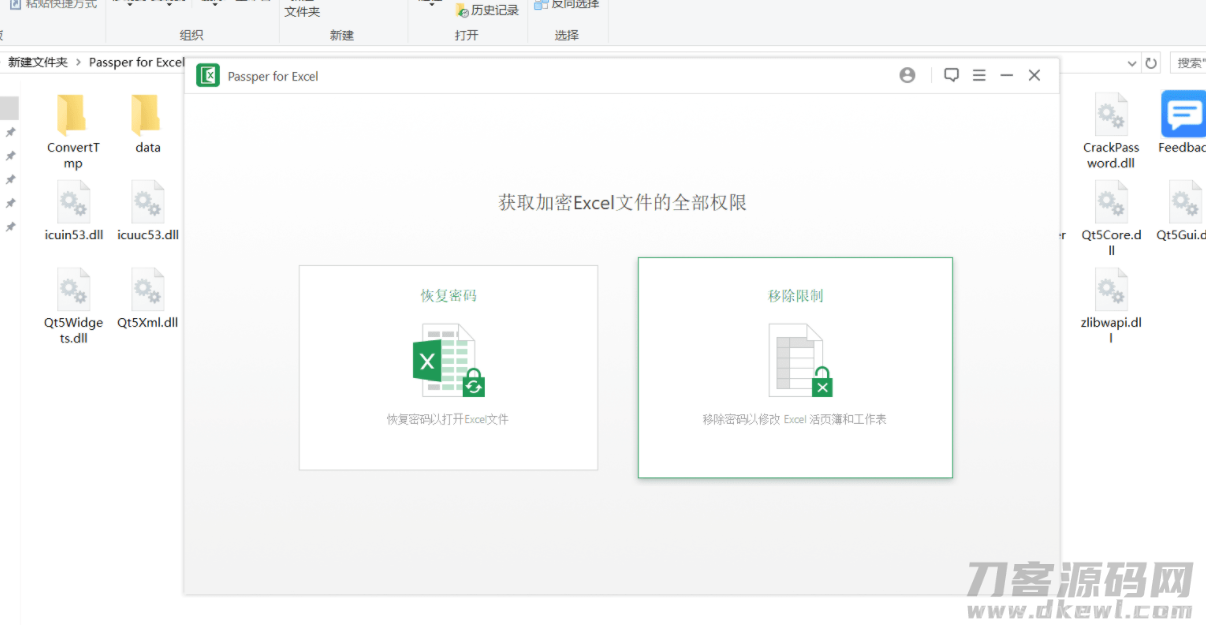Screen dimensions: 1206x625
Task: Open the feedback chat bubble icon in Passper
Action: [952, 75]
